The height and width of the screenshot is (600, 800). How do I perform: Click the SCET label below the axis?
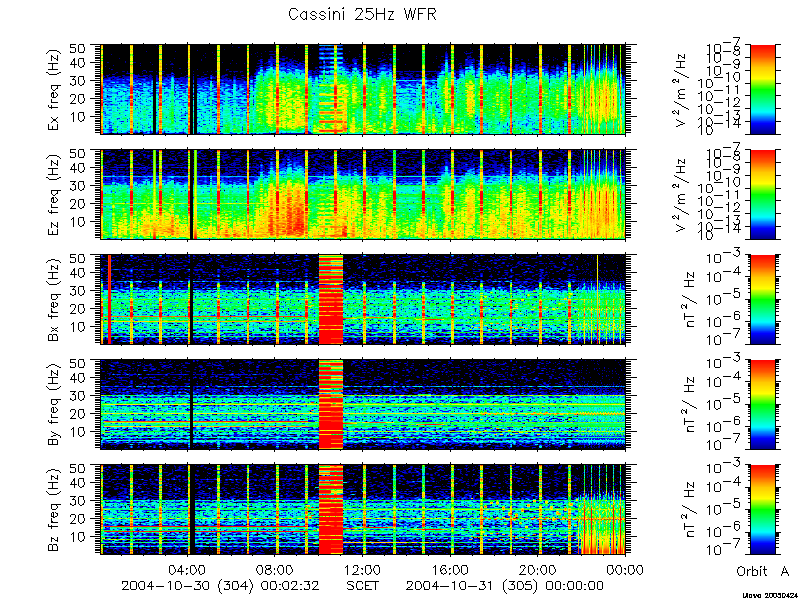click(363, 585)
